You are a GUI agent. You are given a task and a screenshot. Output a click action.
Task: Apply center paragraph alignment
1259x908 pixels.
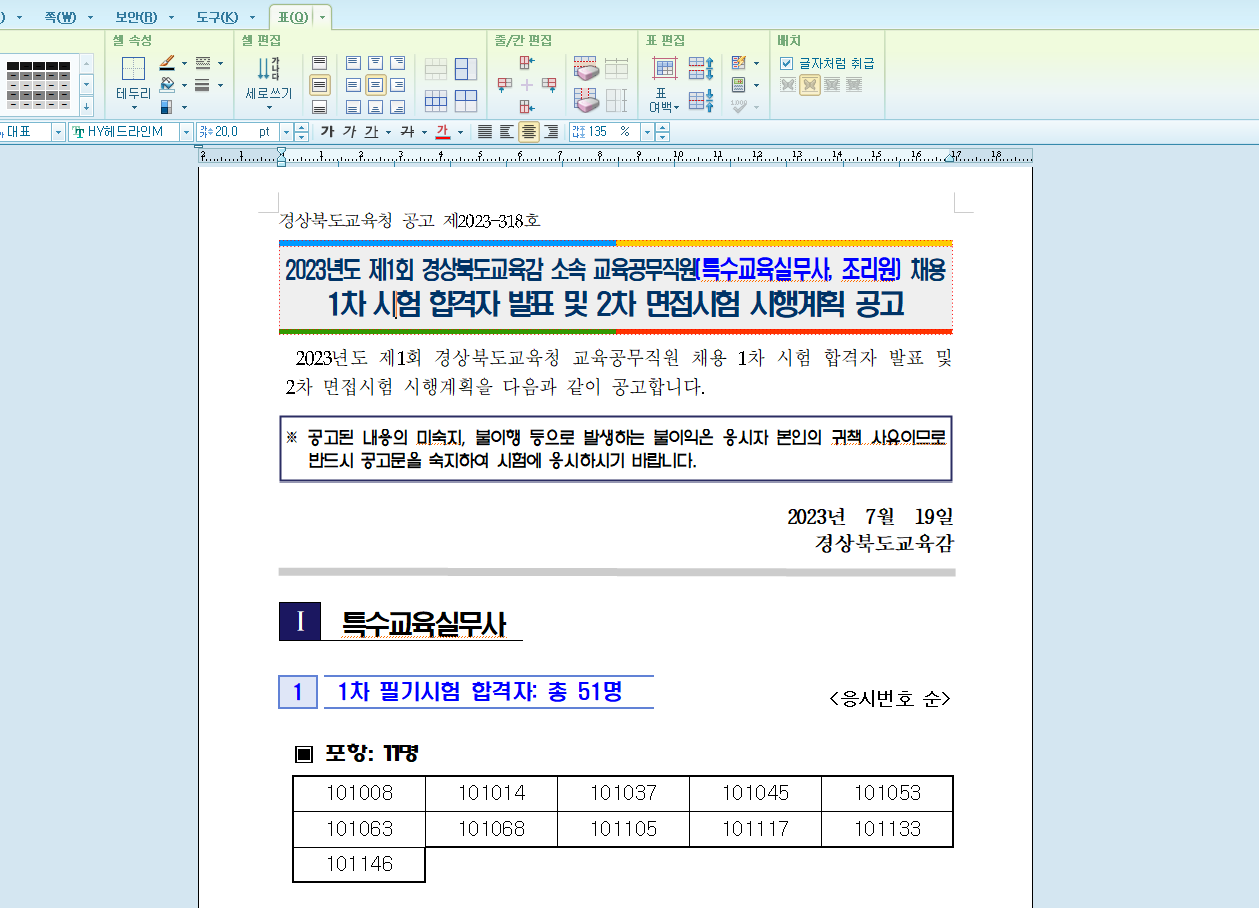(526, 131)
